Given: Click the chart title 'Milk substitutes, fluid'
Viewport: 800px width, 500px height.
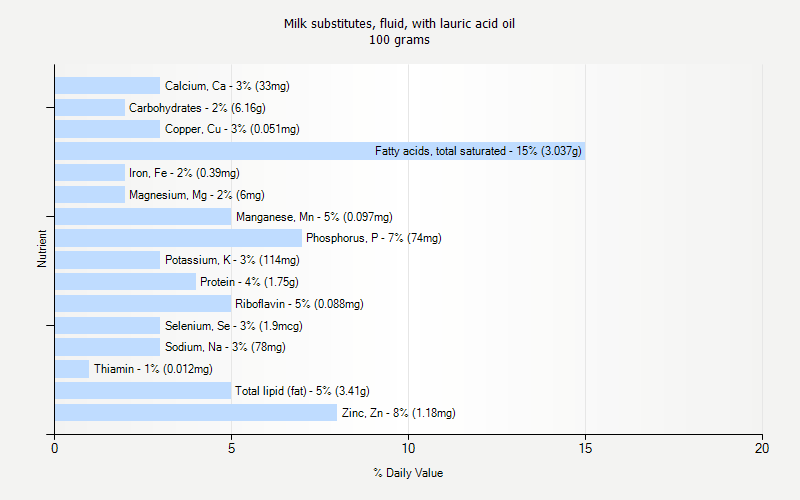Looking at the screenshot, I should coord(399,23).
